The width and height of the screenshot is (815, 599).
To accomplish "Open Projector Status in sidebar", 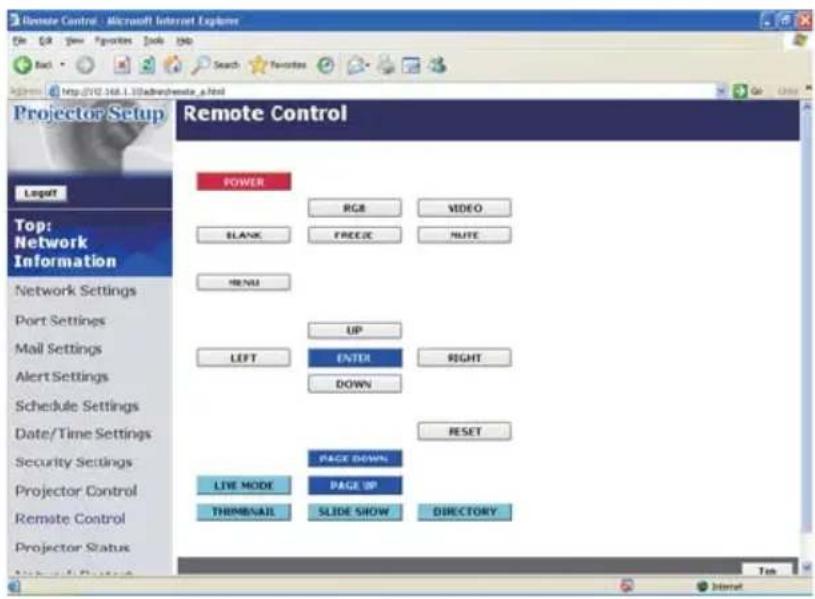I will coord(72,547).
